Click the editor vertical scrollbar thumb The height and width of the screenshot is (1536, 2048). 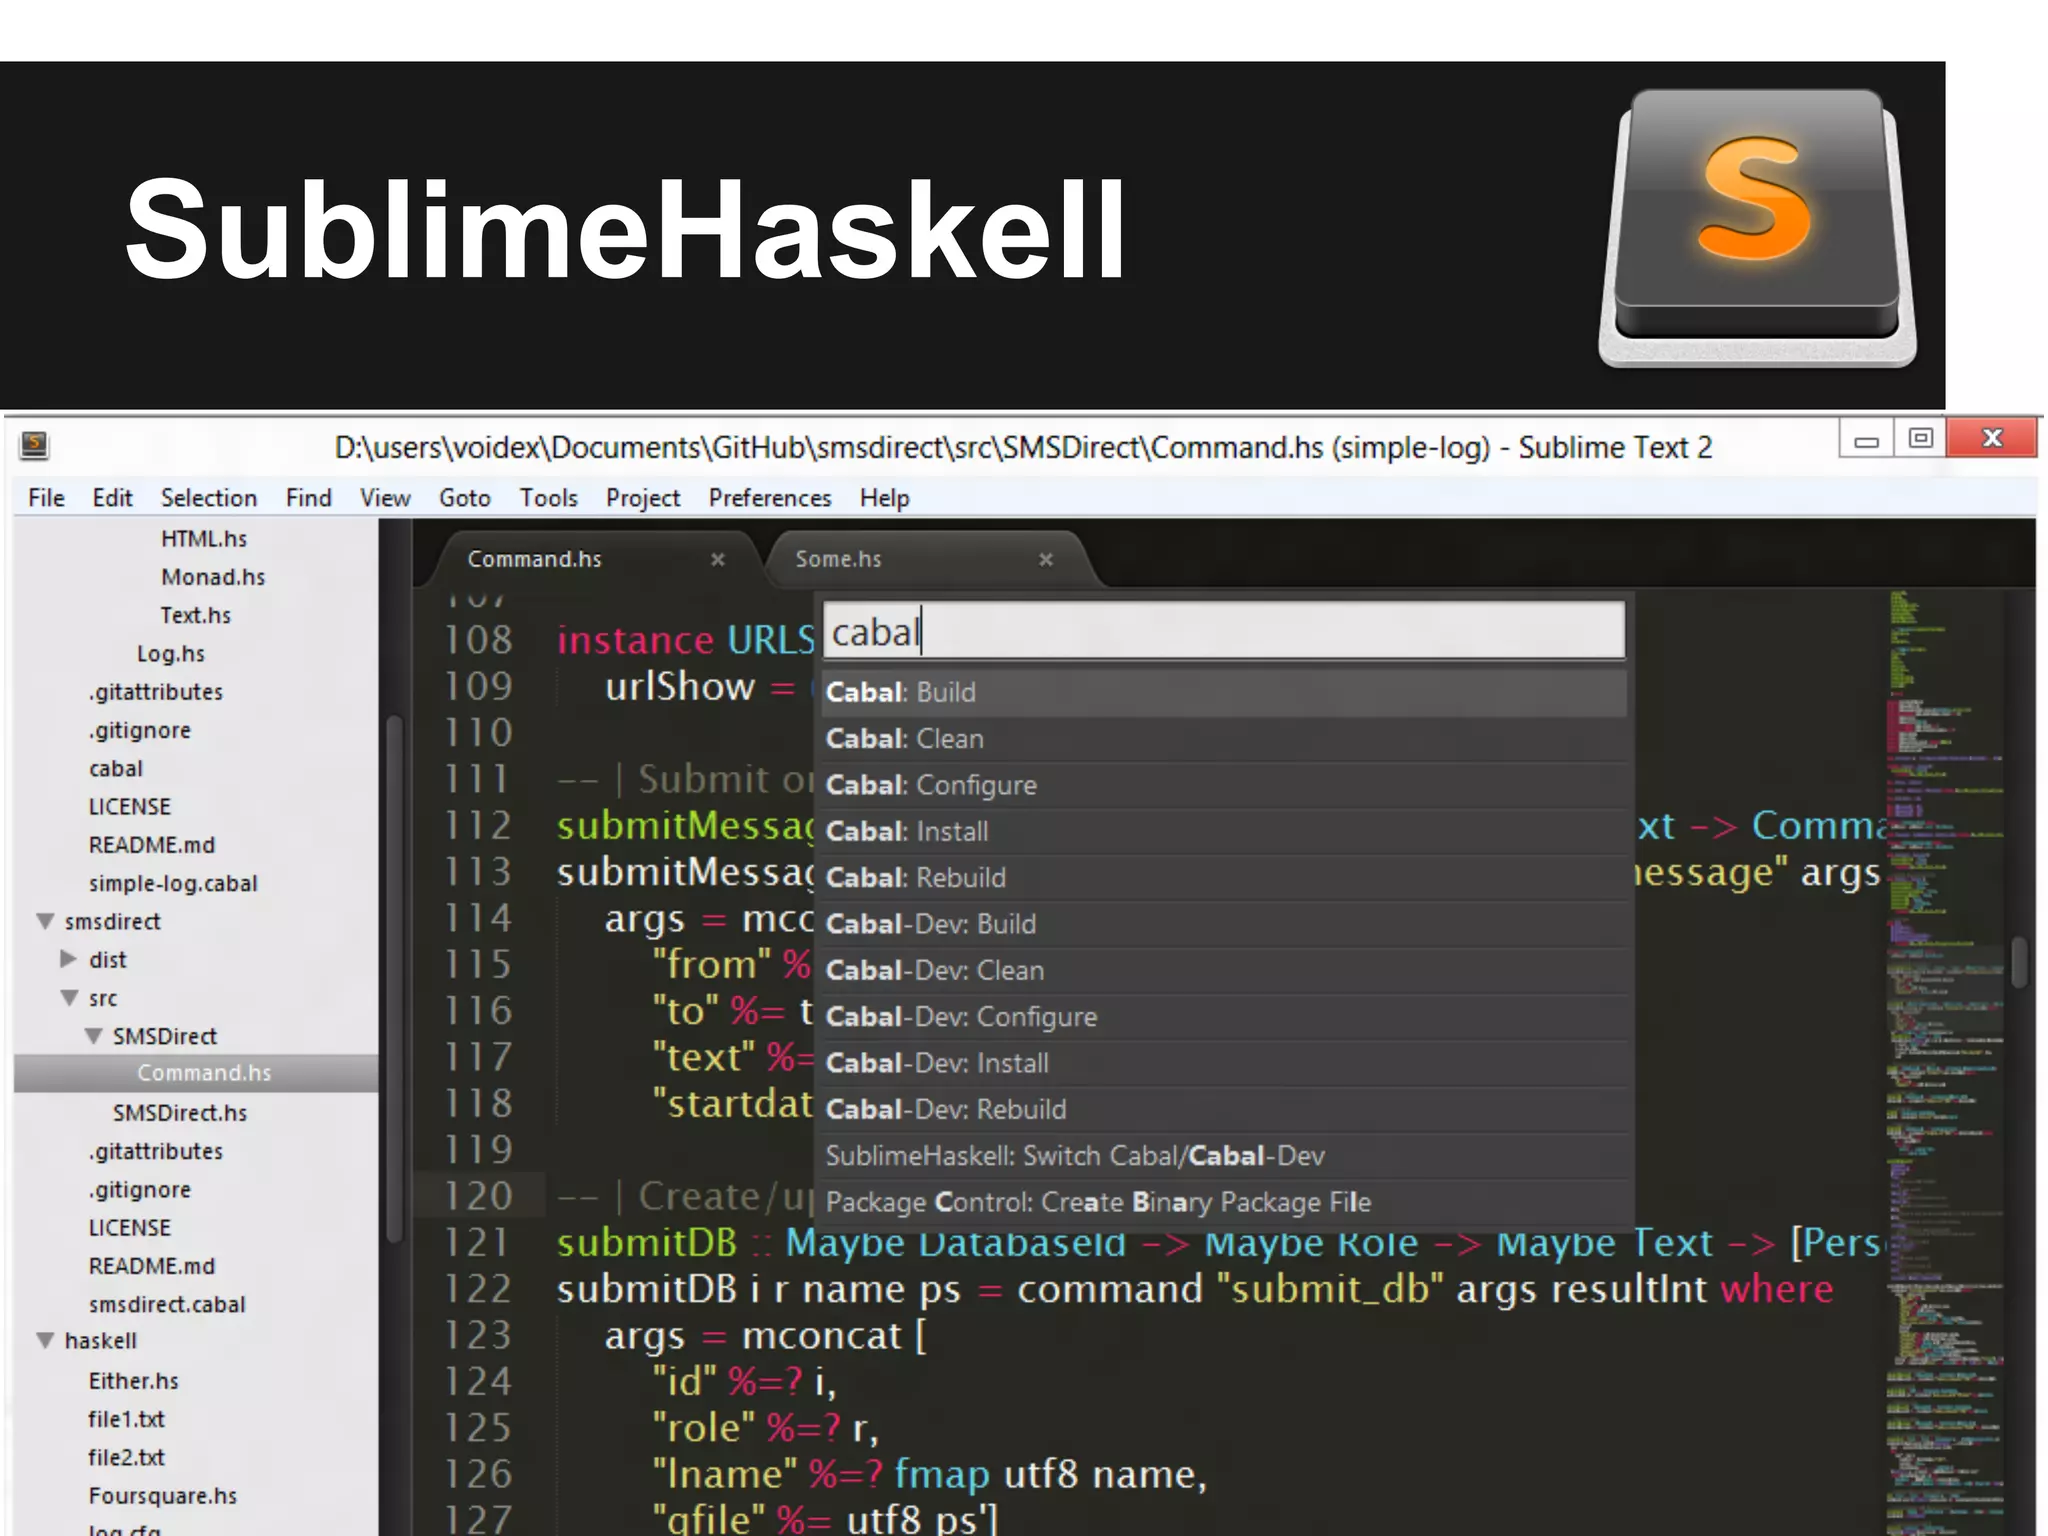pos(2019,962)
